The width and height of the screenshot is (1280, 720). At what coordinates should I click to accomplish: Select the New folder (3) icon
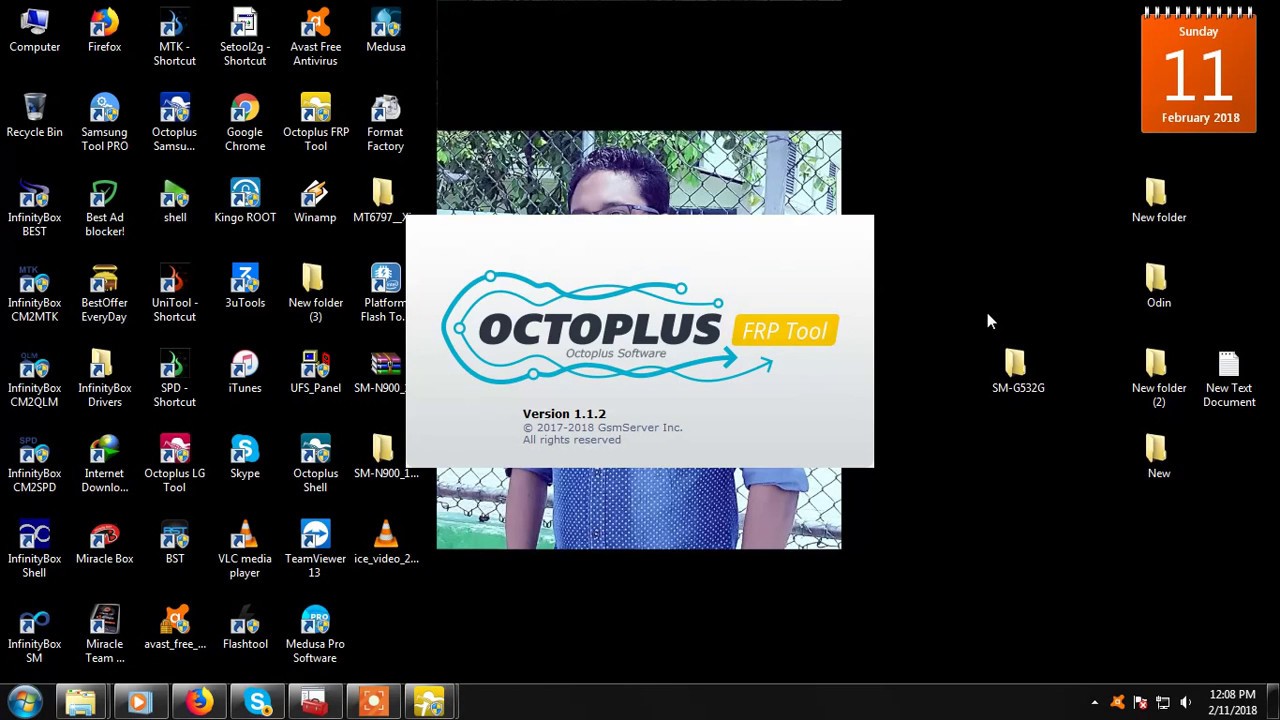[x=315, y=294]
